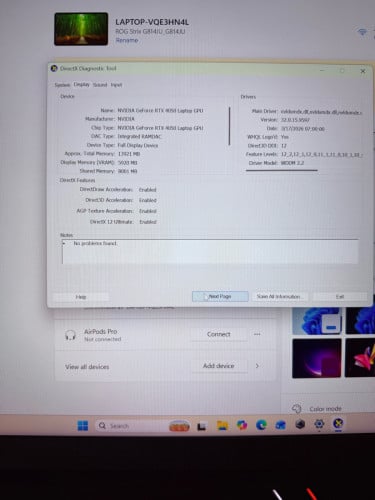This screenshot has height=500, width=375.
Task: Select the Direct3D DDI value 12
Action: click(x=284, y=146)
